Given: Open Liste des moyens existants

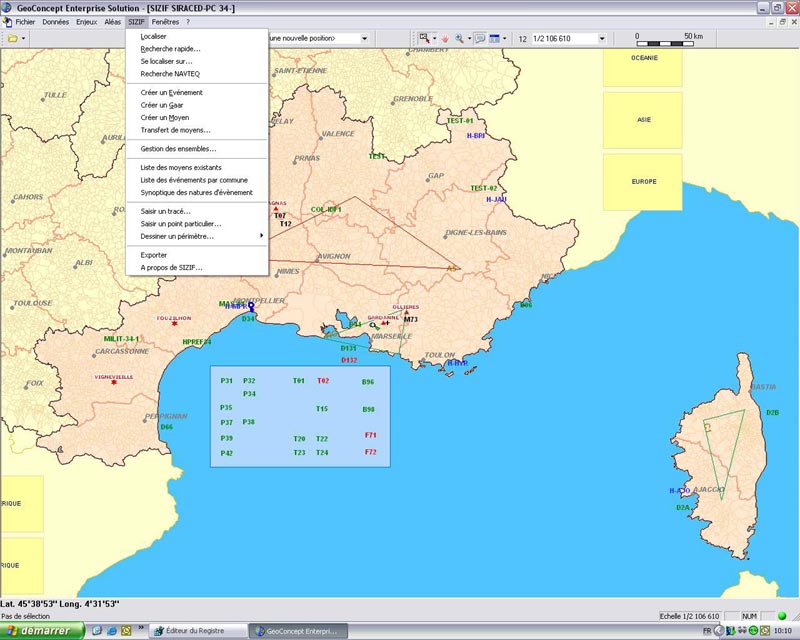Looking at the screenshot, I should pyautogui.click(x=197, y=167).
